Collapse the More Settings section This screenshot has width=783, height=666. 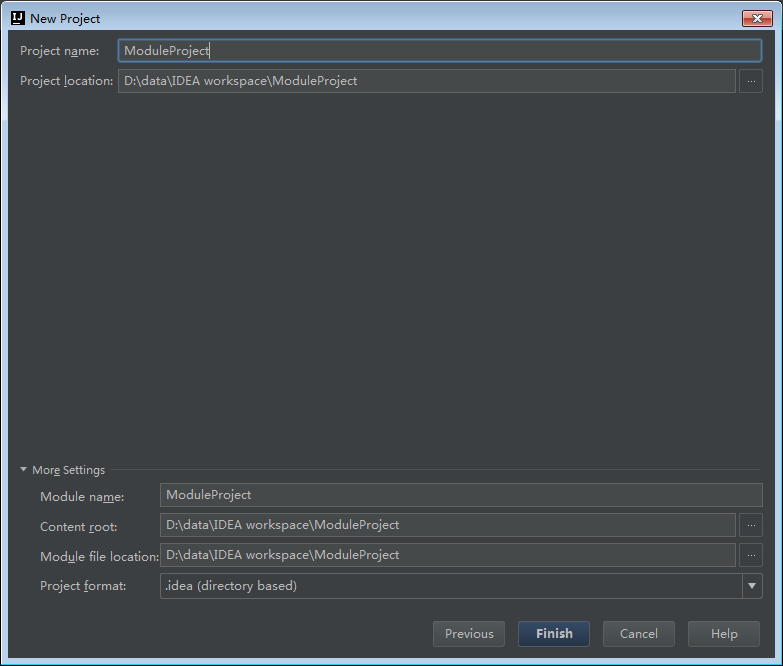[23, 470]
